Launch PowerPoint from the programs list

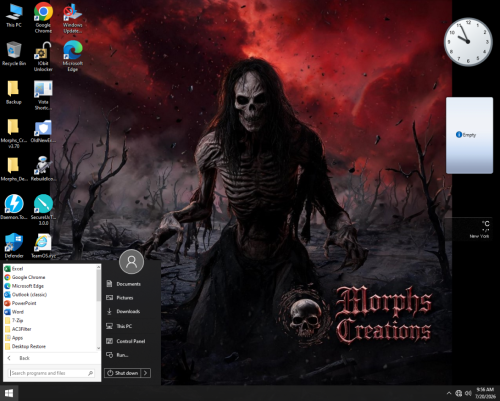[50, 303]
